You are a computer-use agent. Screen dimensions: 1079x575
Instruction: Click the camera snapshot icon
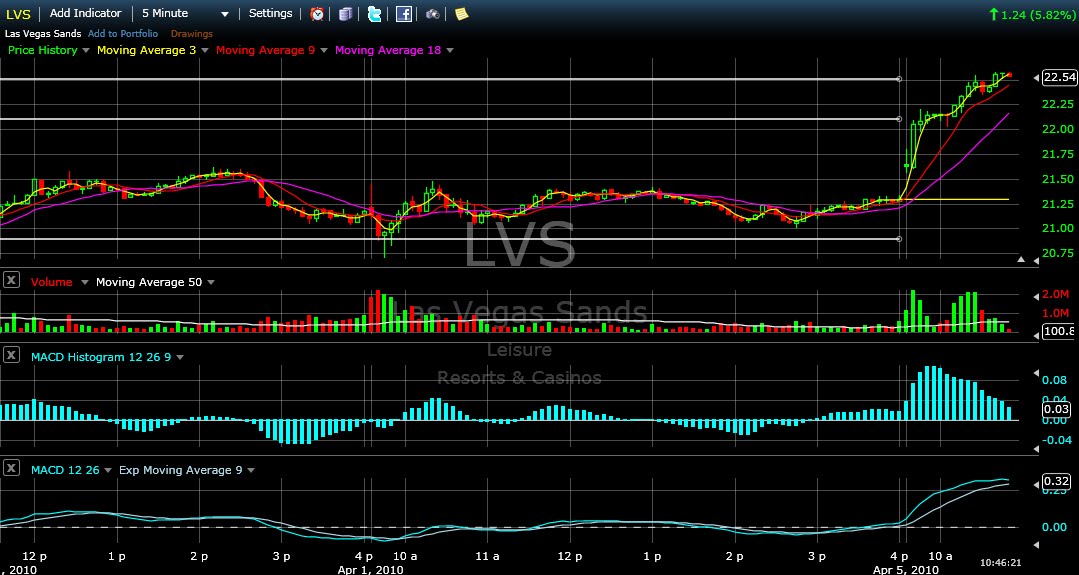[x=433, y=14]
